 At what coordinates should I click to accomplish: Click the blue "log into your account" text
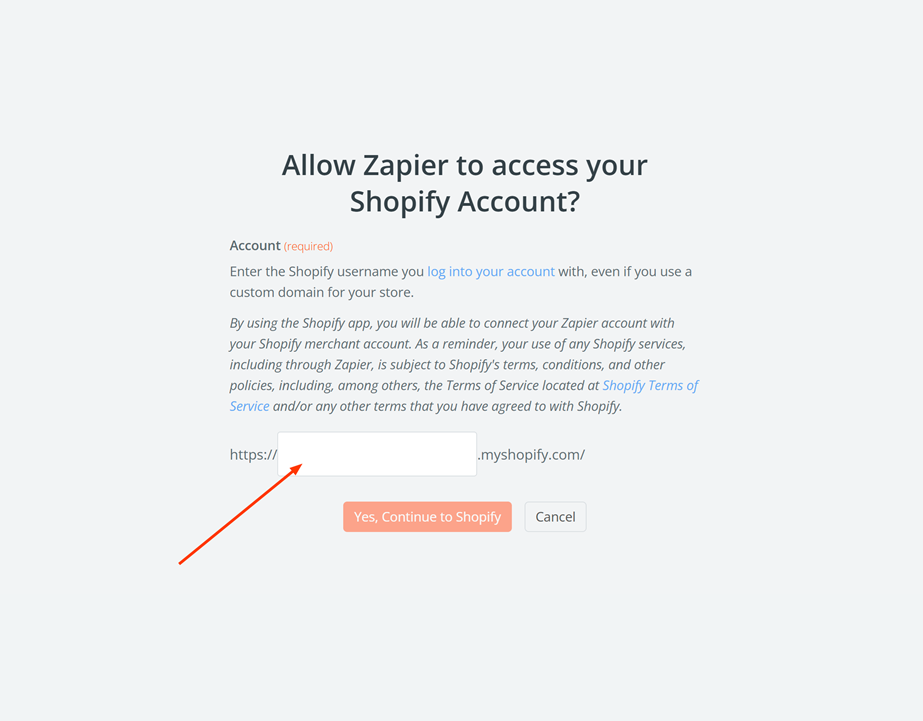pyautogui.click(x=491, y=271)
